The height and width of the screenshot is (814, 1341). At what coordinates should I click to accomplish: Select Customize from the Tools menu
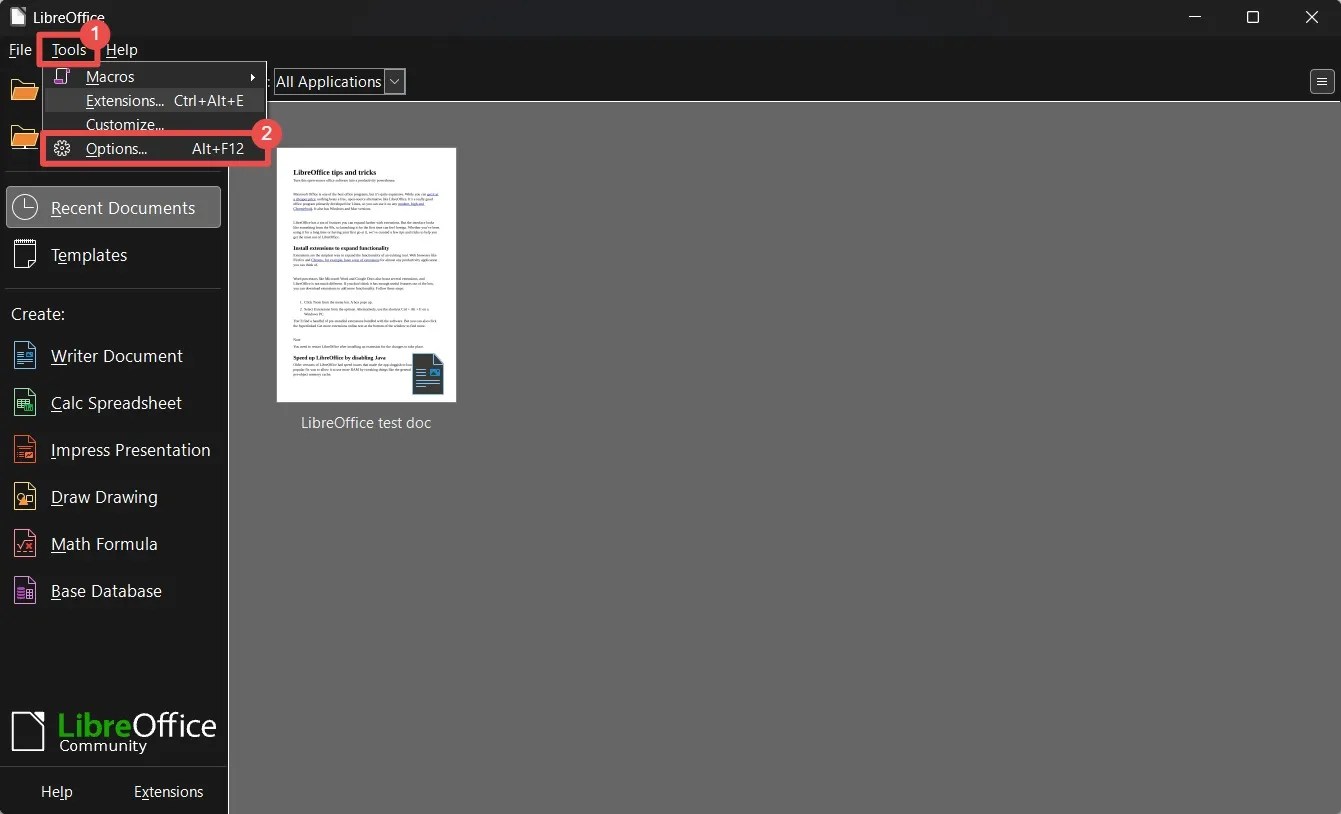point(125,124)
